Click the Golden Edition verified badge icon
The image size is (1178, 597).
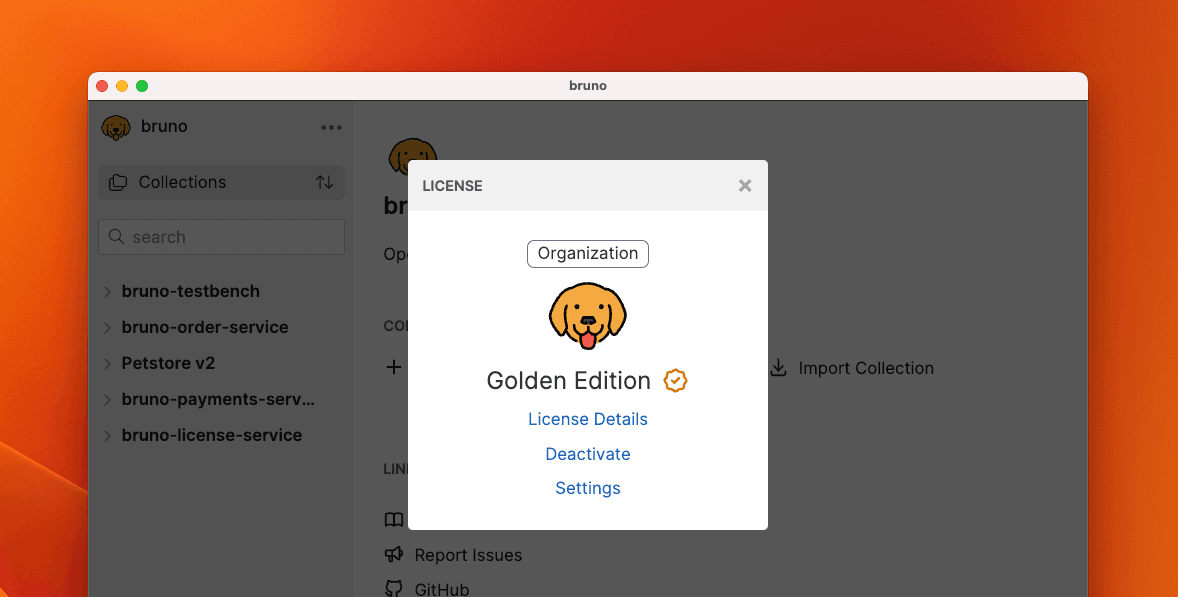[675, 381]
